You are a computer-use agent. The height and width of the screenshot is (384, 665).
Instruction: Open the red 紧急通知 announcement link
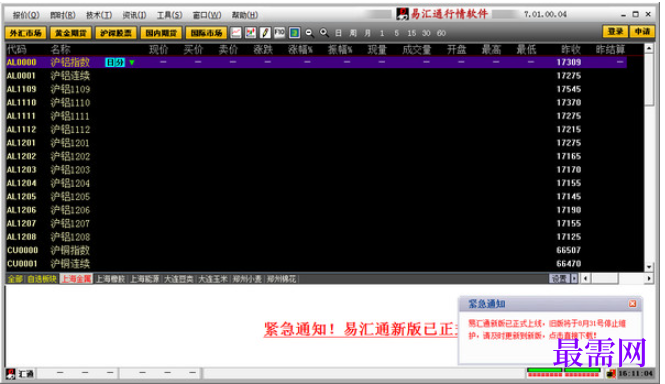(x=361, y=329)
